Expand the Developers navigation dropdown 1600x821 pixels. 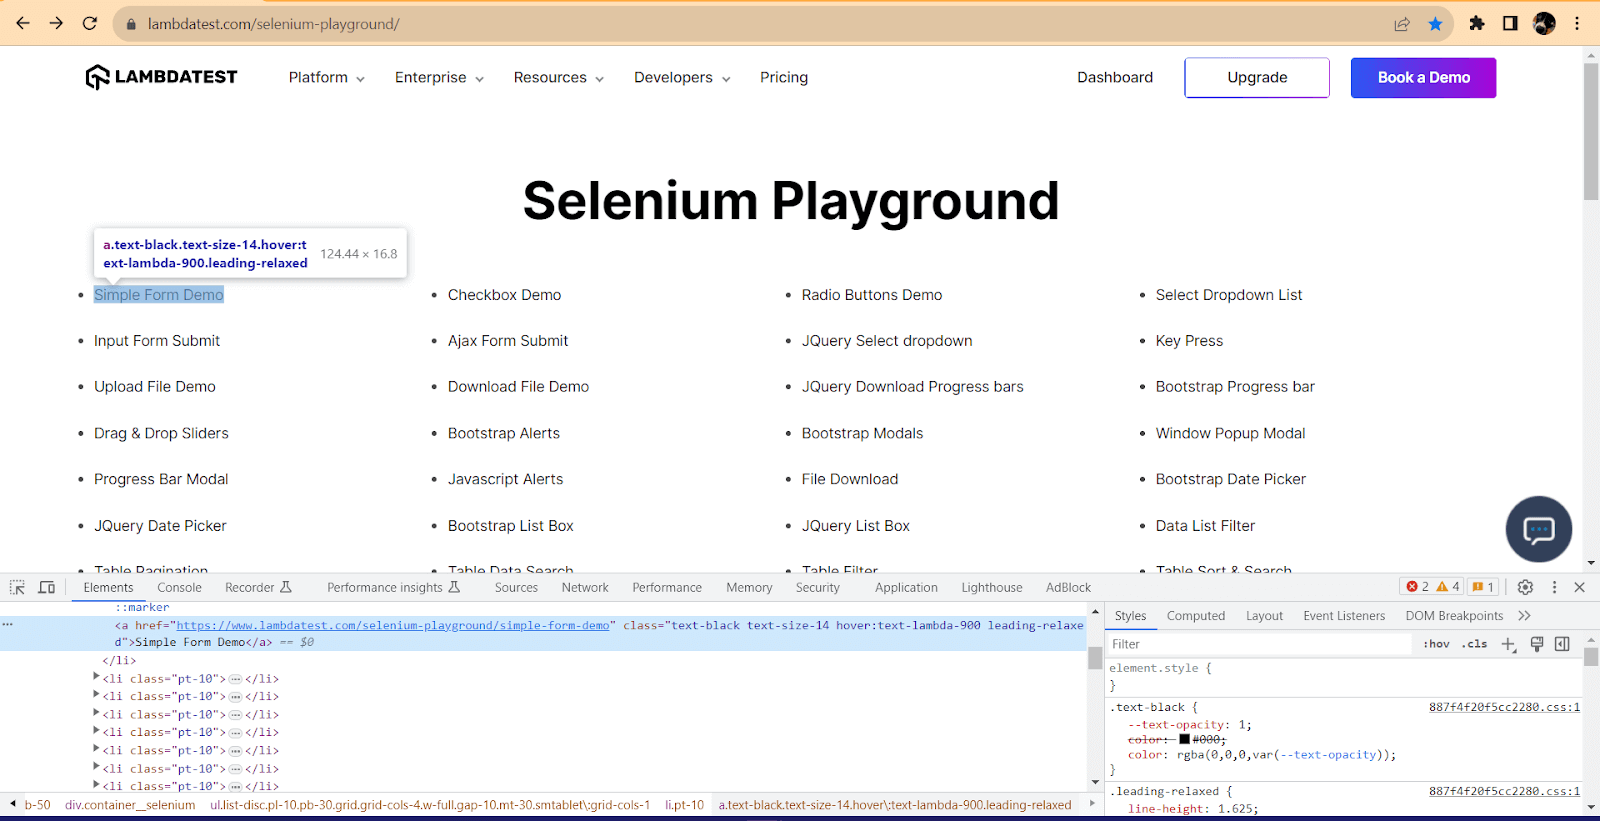(682, 78)
